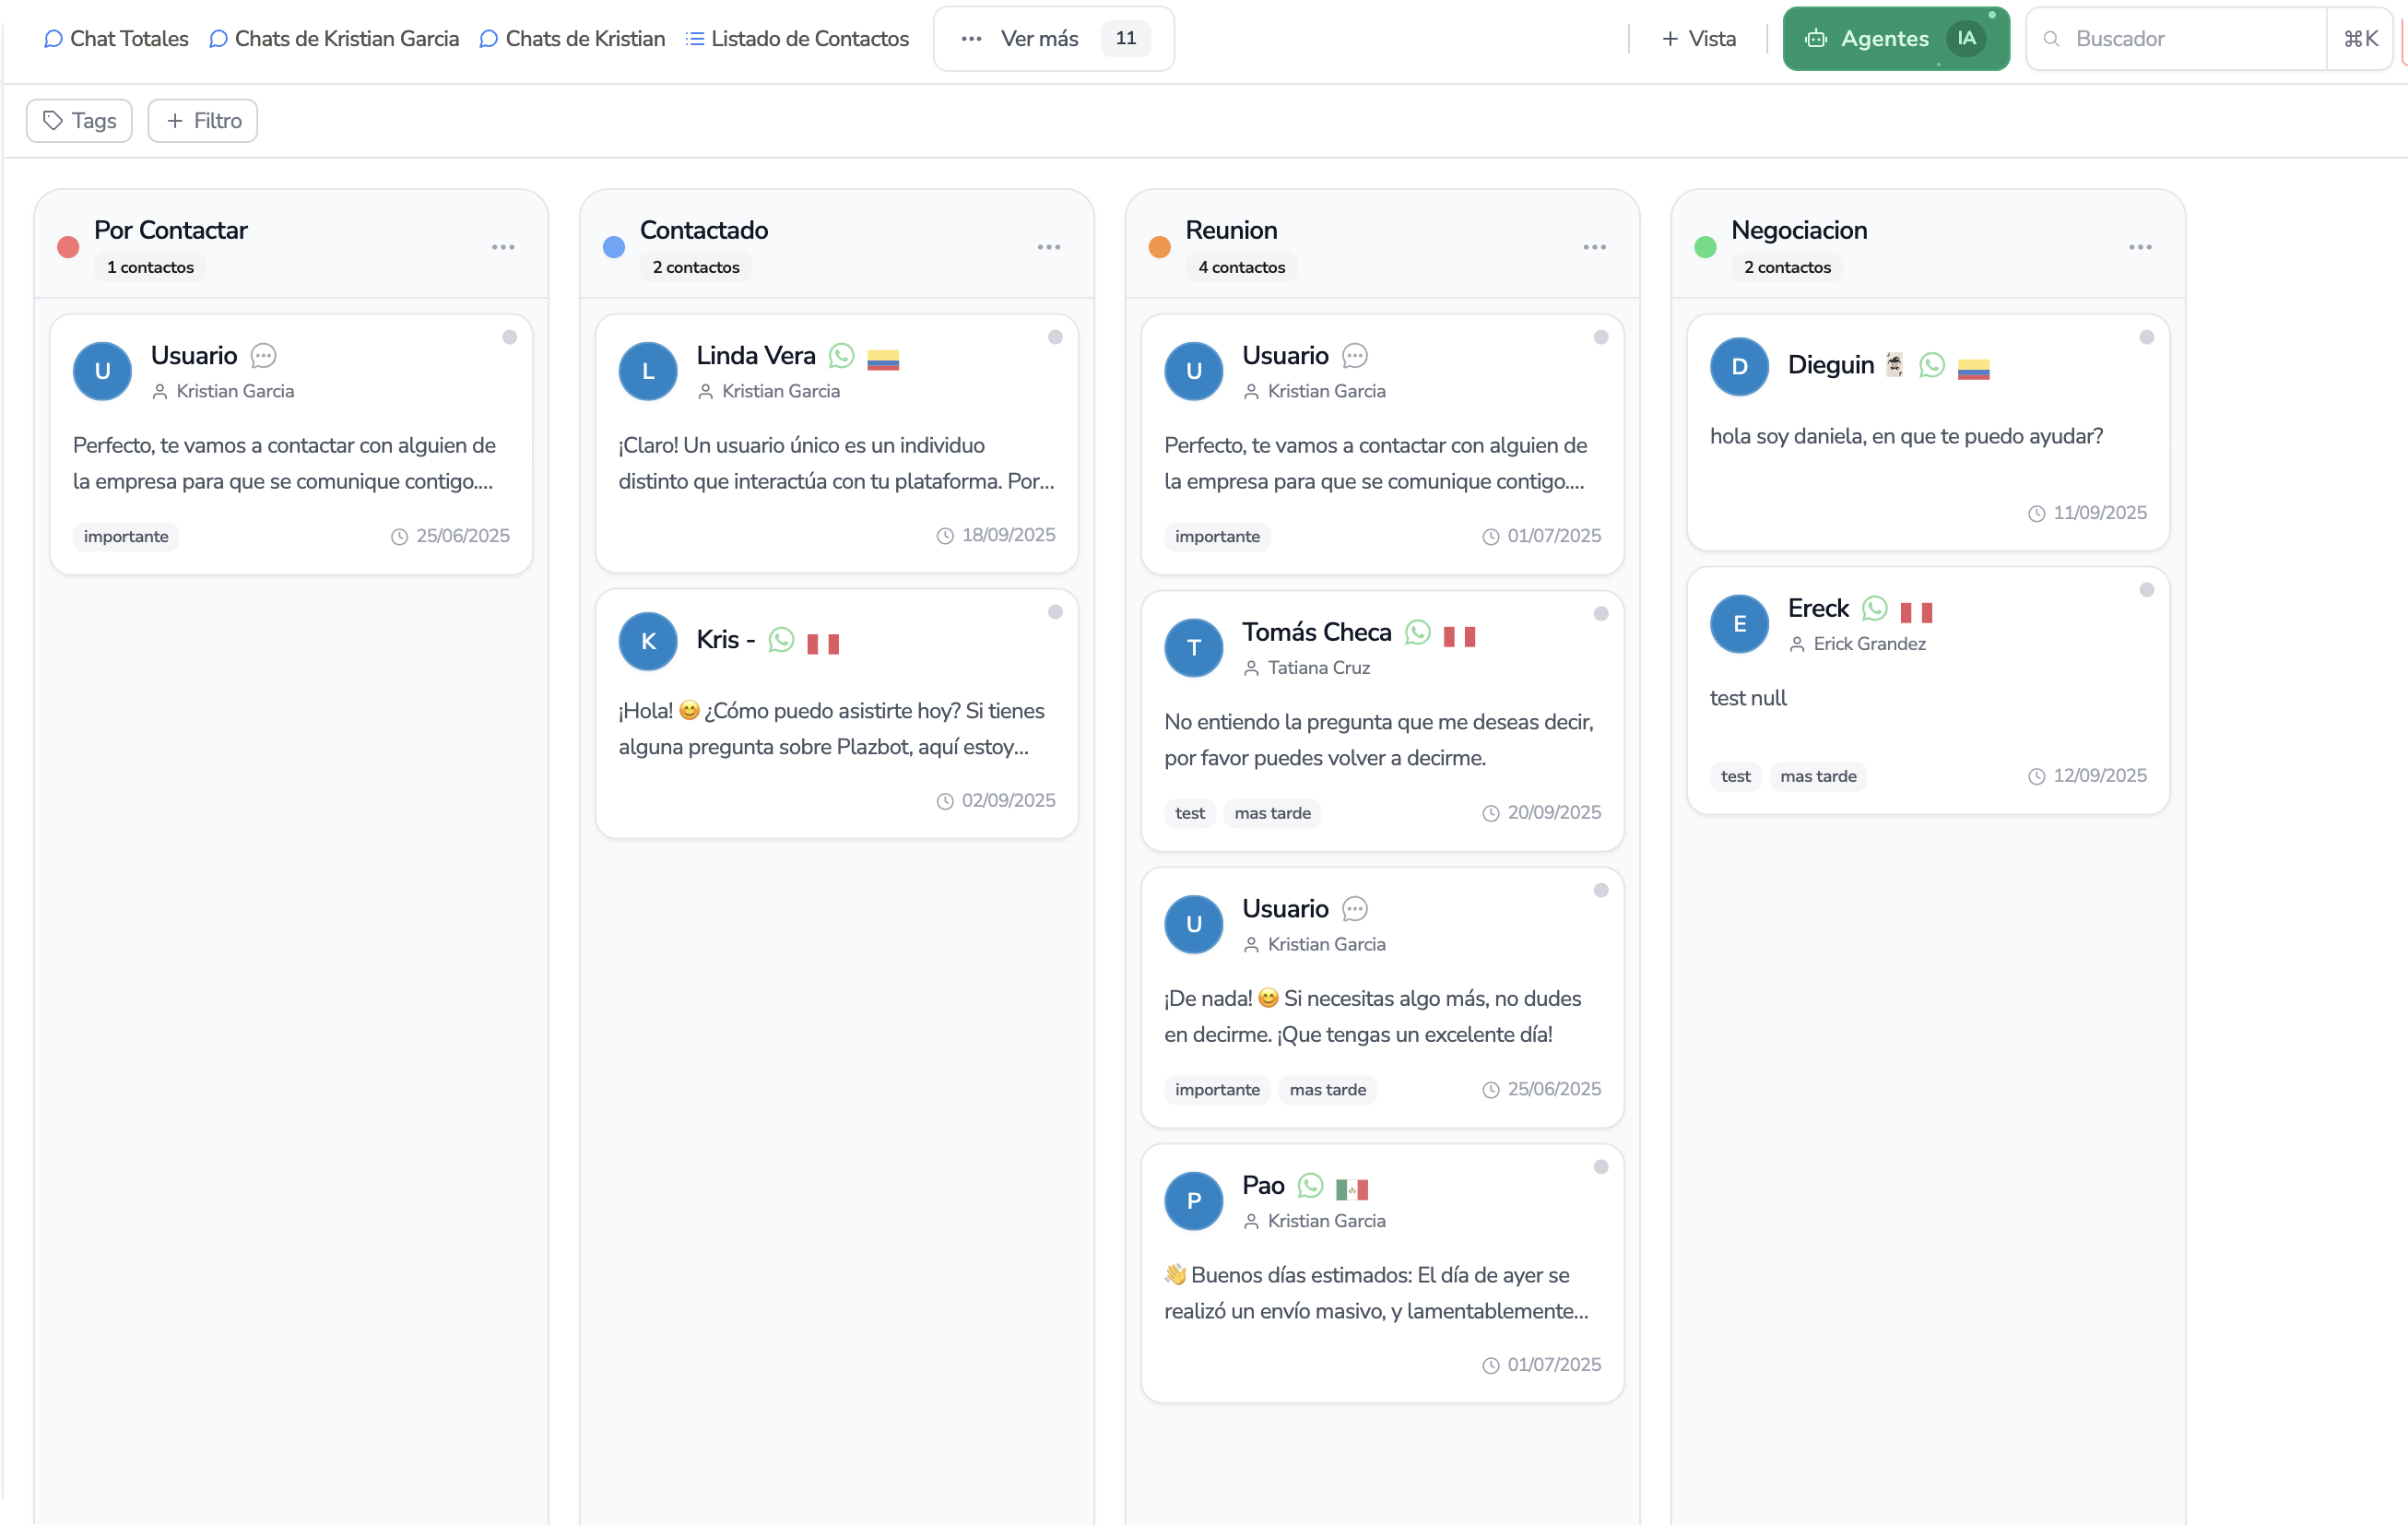Click WhatsApp icon on Ereck card
The height and width of the screenshot is (1525, 2408).
[x=1874, y=608]
